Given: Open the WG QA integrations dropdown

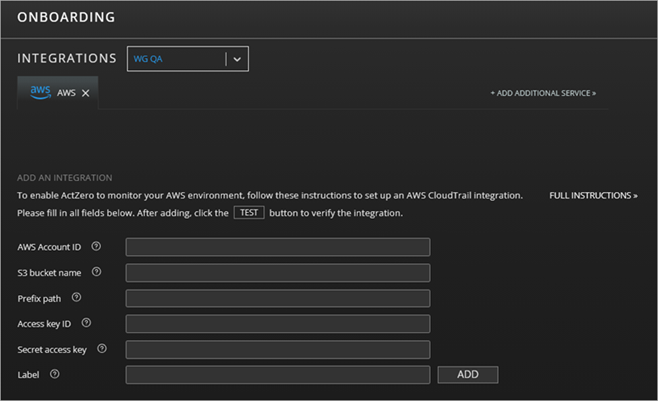Looking at the screenshot, I should tap(188, 59).
